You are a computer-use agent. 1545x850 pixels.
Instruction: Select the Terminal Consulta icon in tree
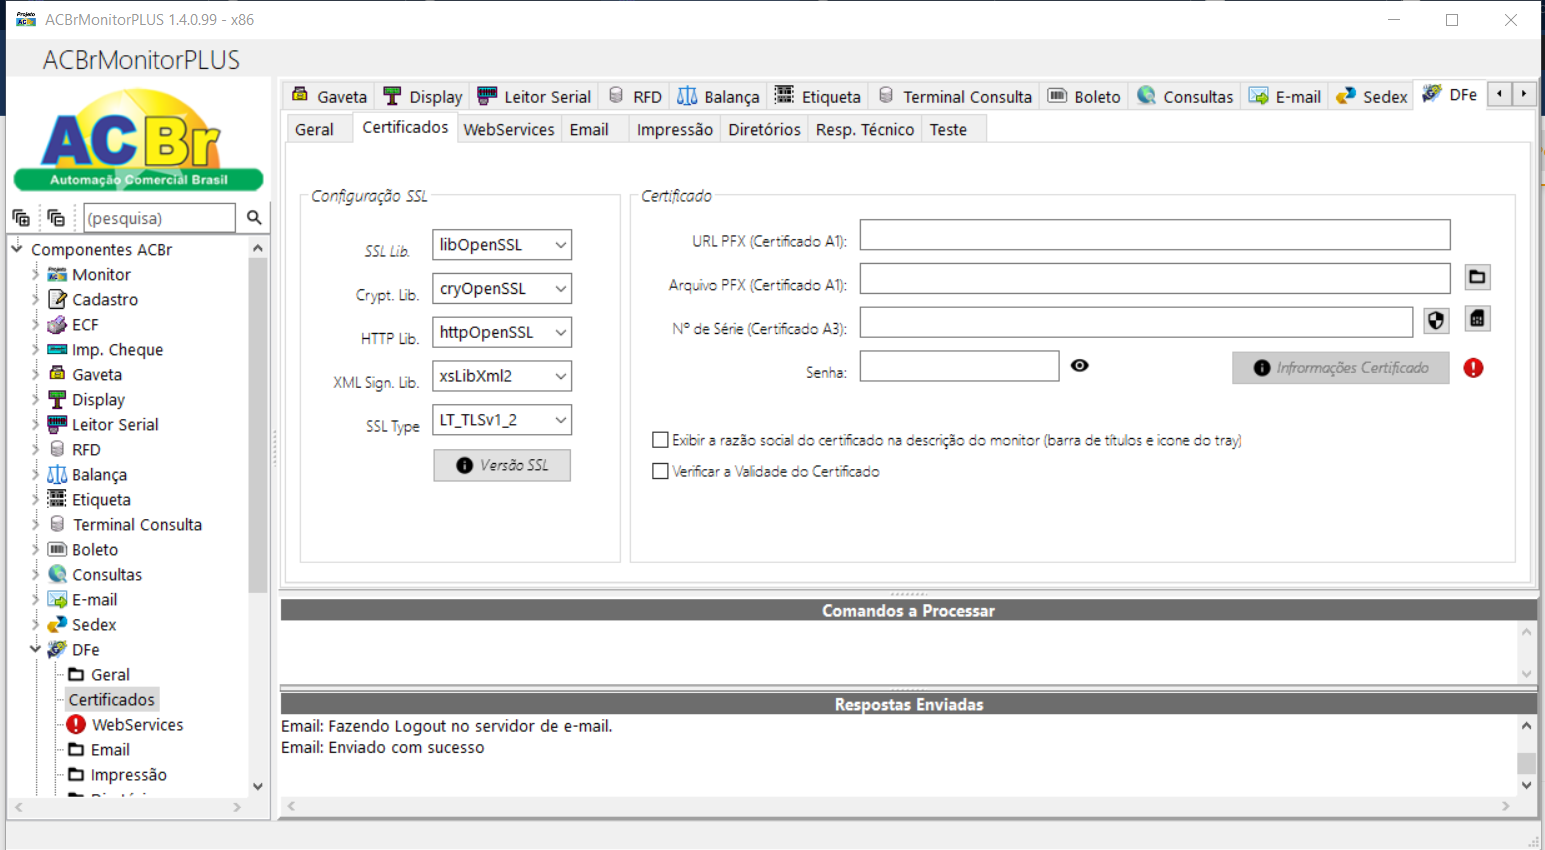click(x=57, y=524)
